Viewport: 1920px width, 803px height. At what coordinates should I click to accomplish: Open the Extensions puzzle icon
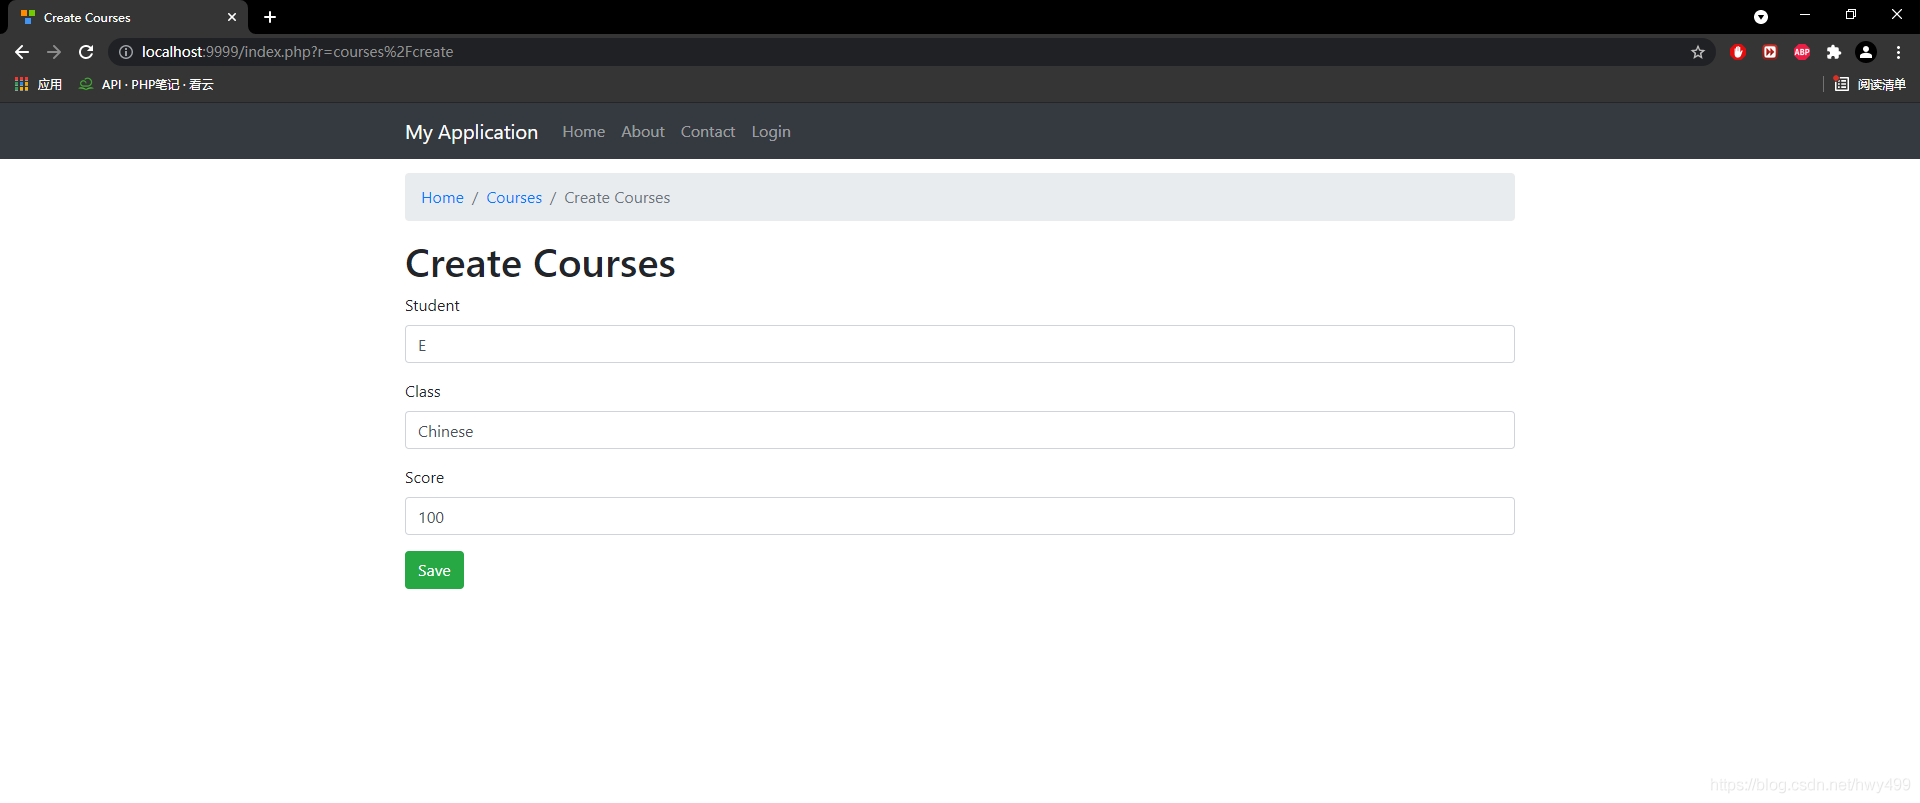click(x=1834, y=52)
